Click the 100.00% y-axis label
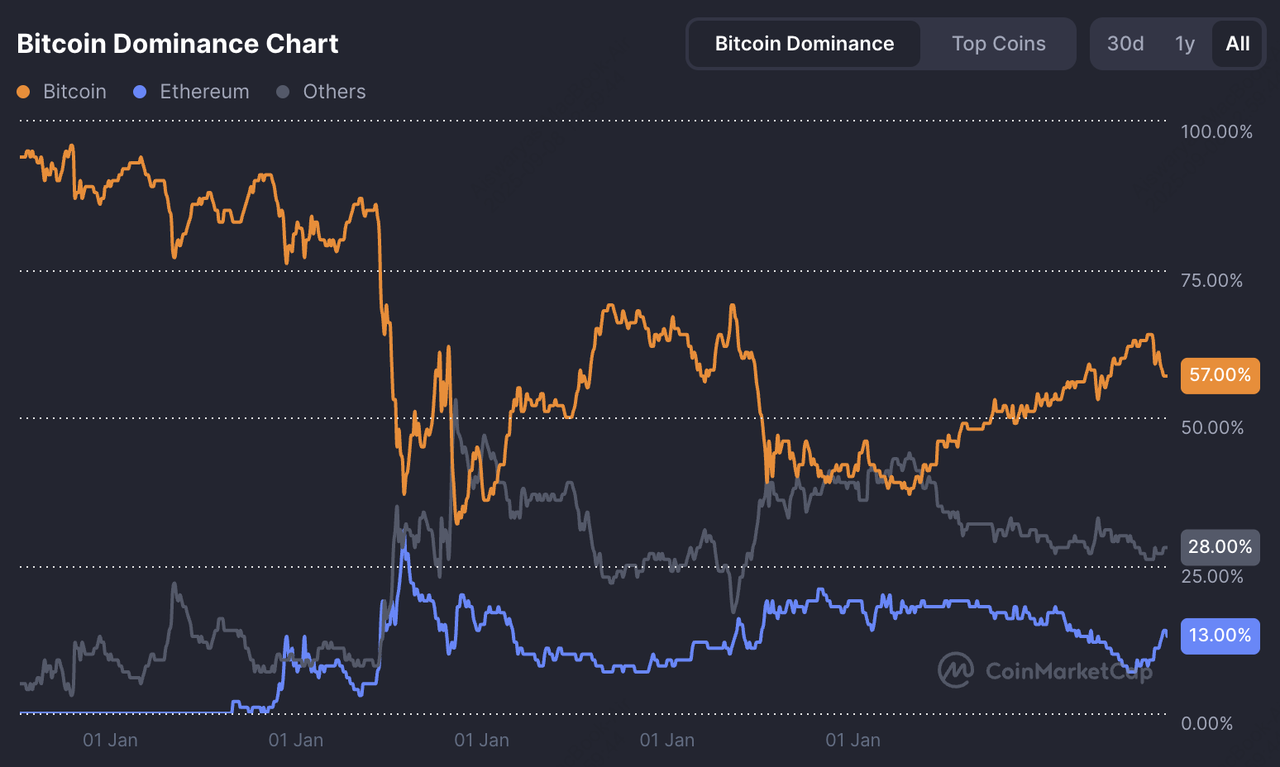Image resolution: width=1280 pixels, height=767 pixels. [1216, 132]
